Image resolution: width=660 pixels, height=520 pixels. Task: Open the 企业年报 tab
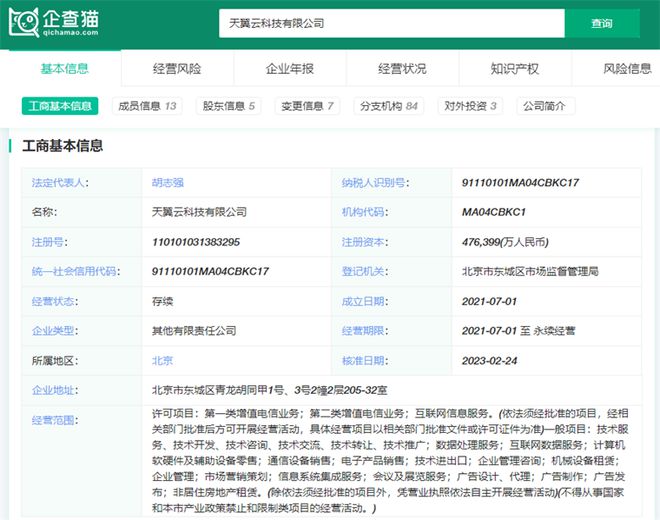[x=290, y=69]
